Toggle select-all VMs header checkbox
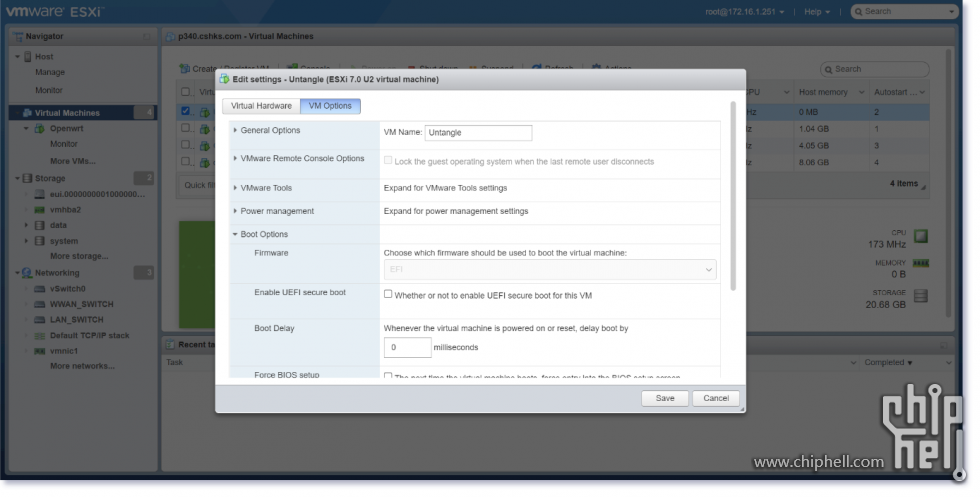The image size is (980, 497). pos(186,92)
